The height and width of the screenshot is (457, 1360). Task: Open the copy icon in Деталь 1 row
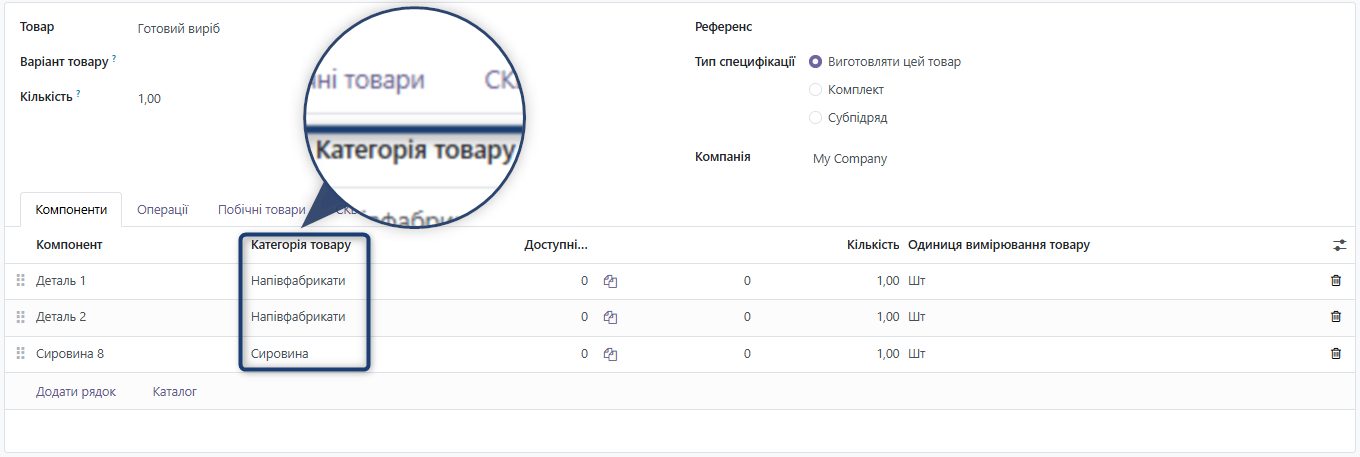(610, 281)
